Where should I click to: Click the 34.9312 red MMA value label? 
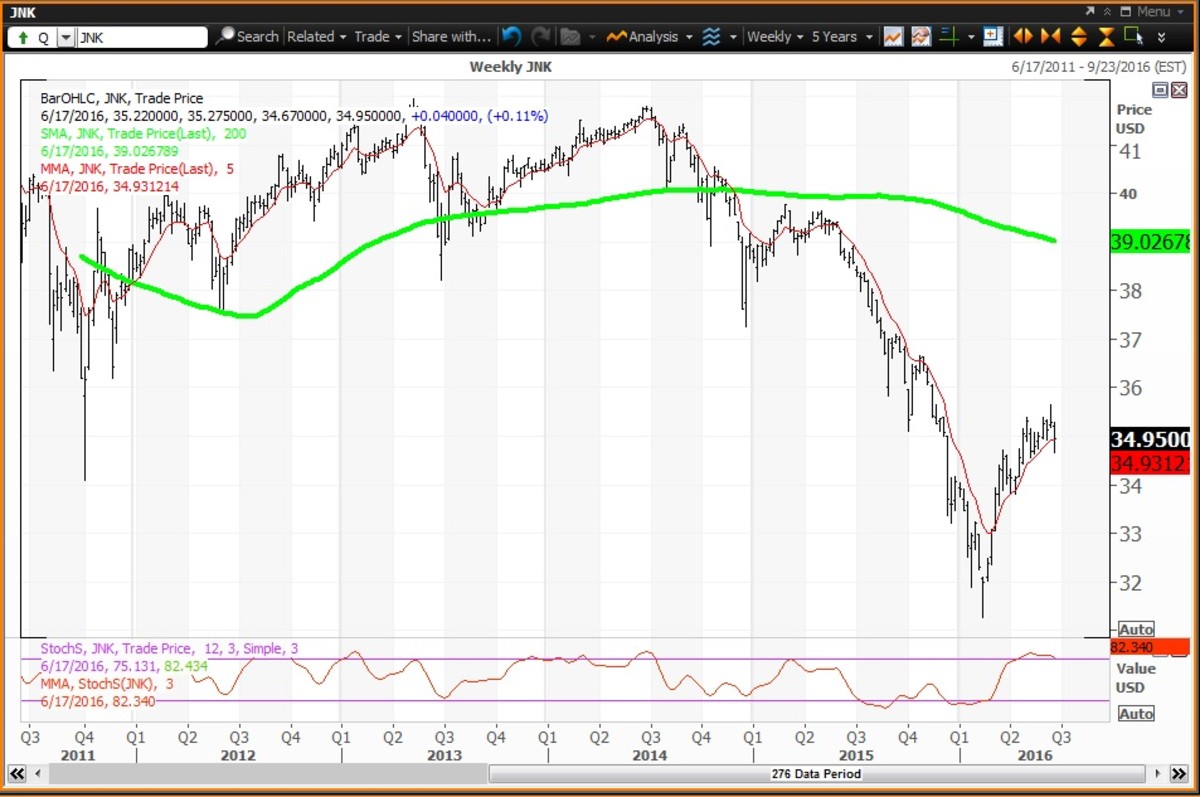(x=1150, y=463)
